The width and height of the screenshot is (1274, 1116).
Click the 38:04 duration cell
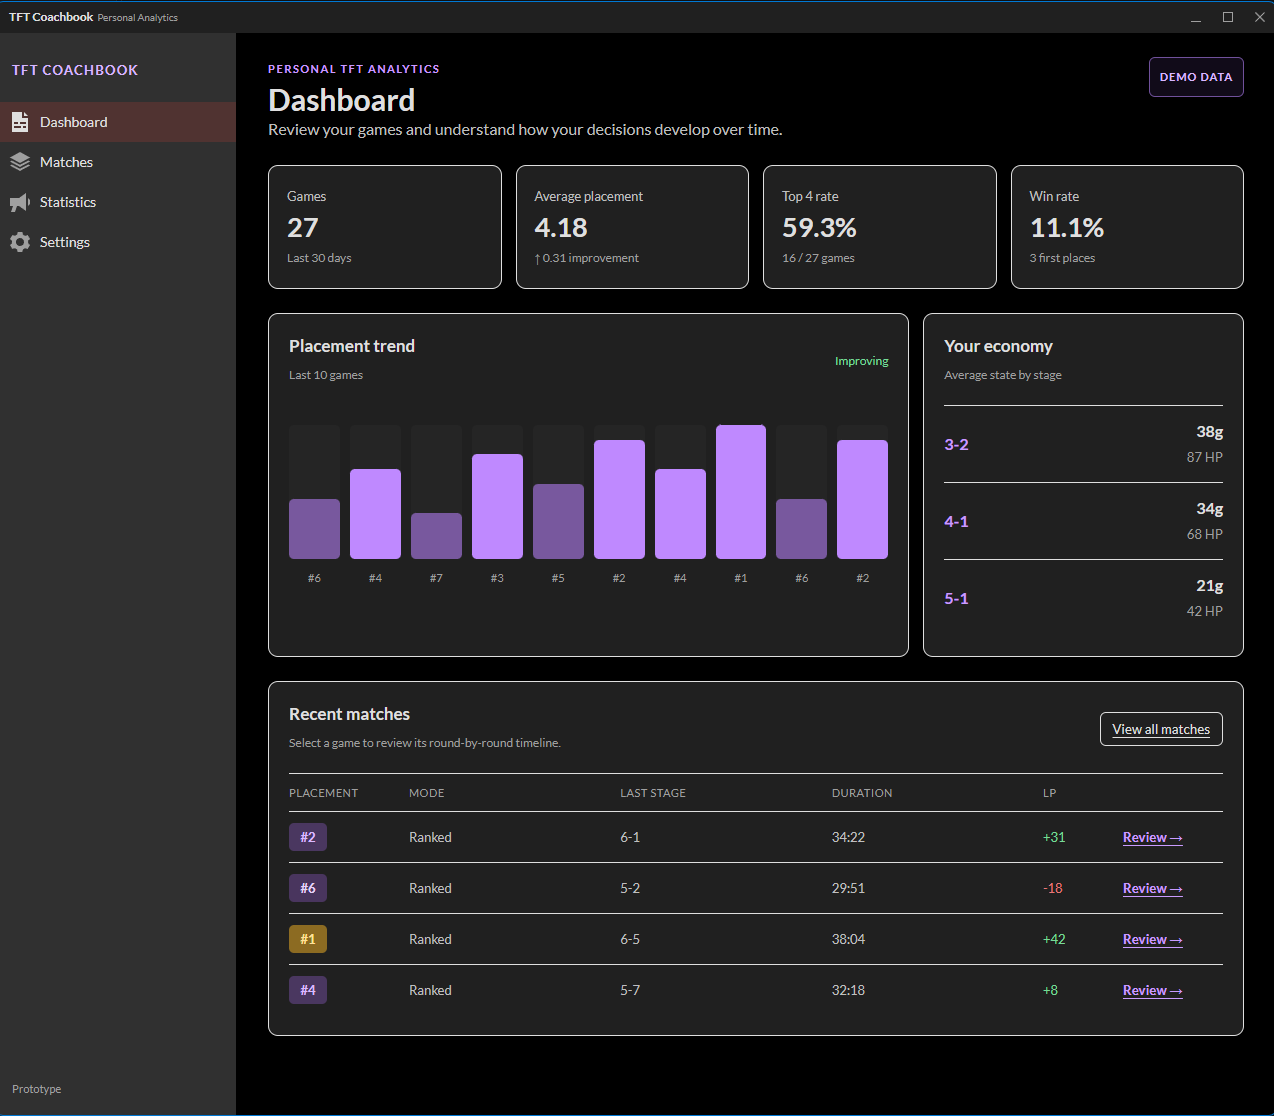848,939
